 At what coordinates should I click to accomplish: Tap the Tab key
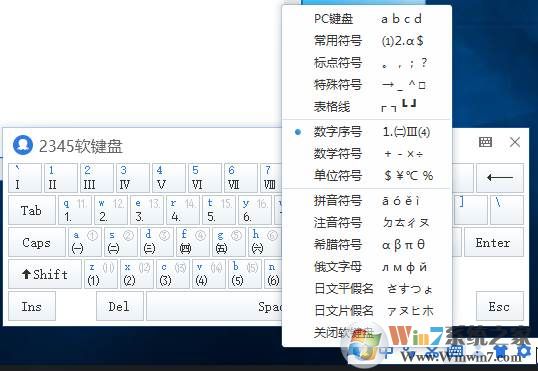pos(32,210)
